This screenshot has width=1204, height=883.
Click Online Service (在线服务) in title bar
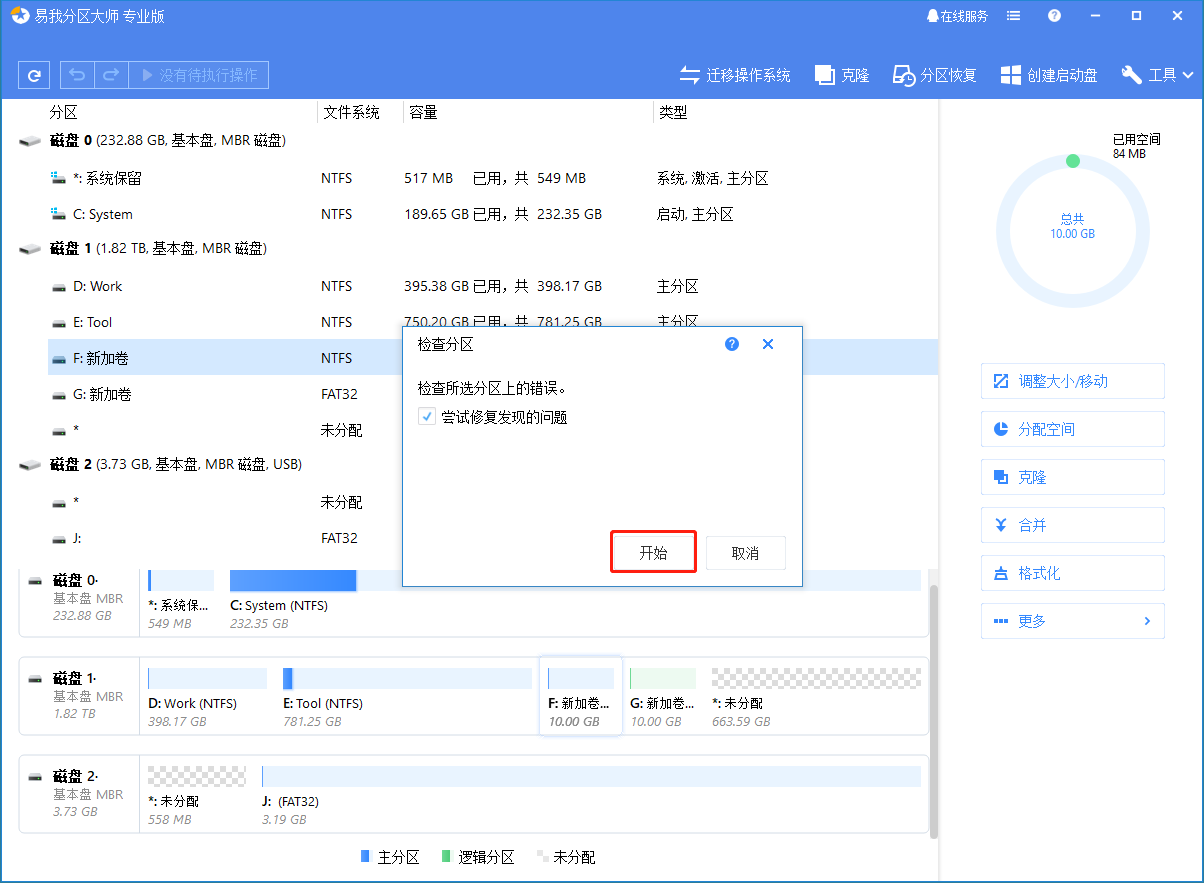(957, 16)
